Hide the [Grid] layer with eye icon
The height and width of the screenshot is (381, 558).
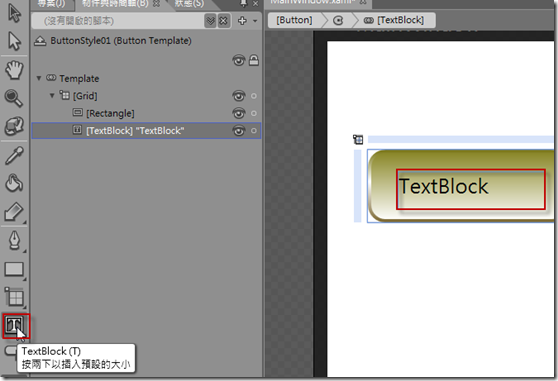point(239,96)
